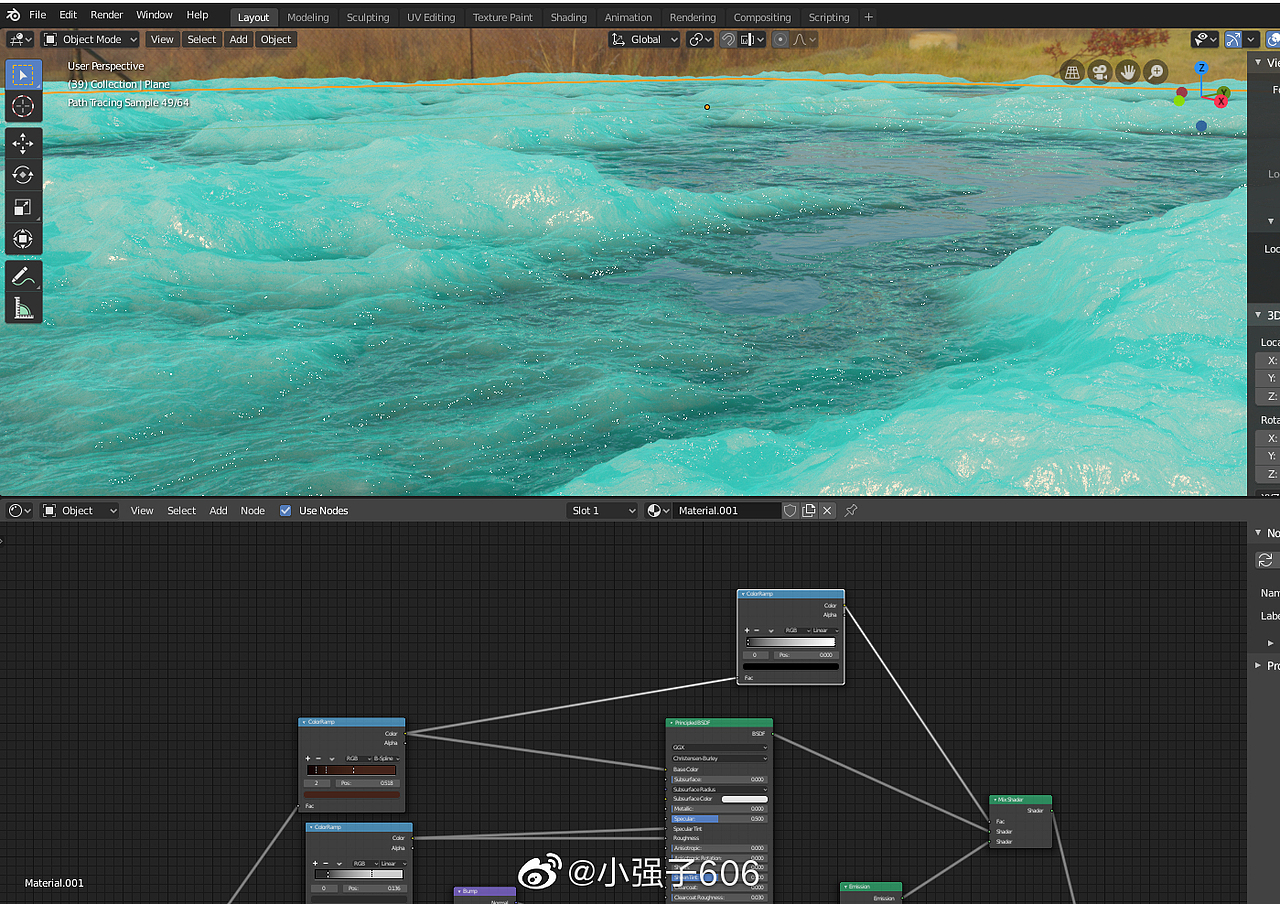Click the hand pan viewport icon
The width and height of the screenshot is (1280, 904).
click(1127, 71)
